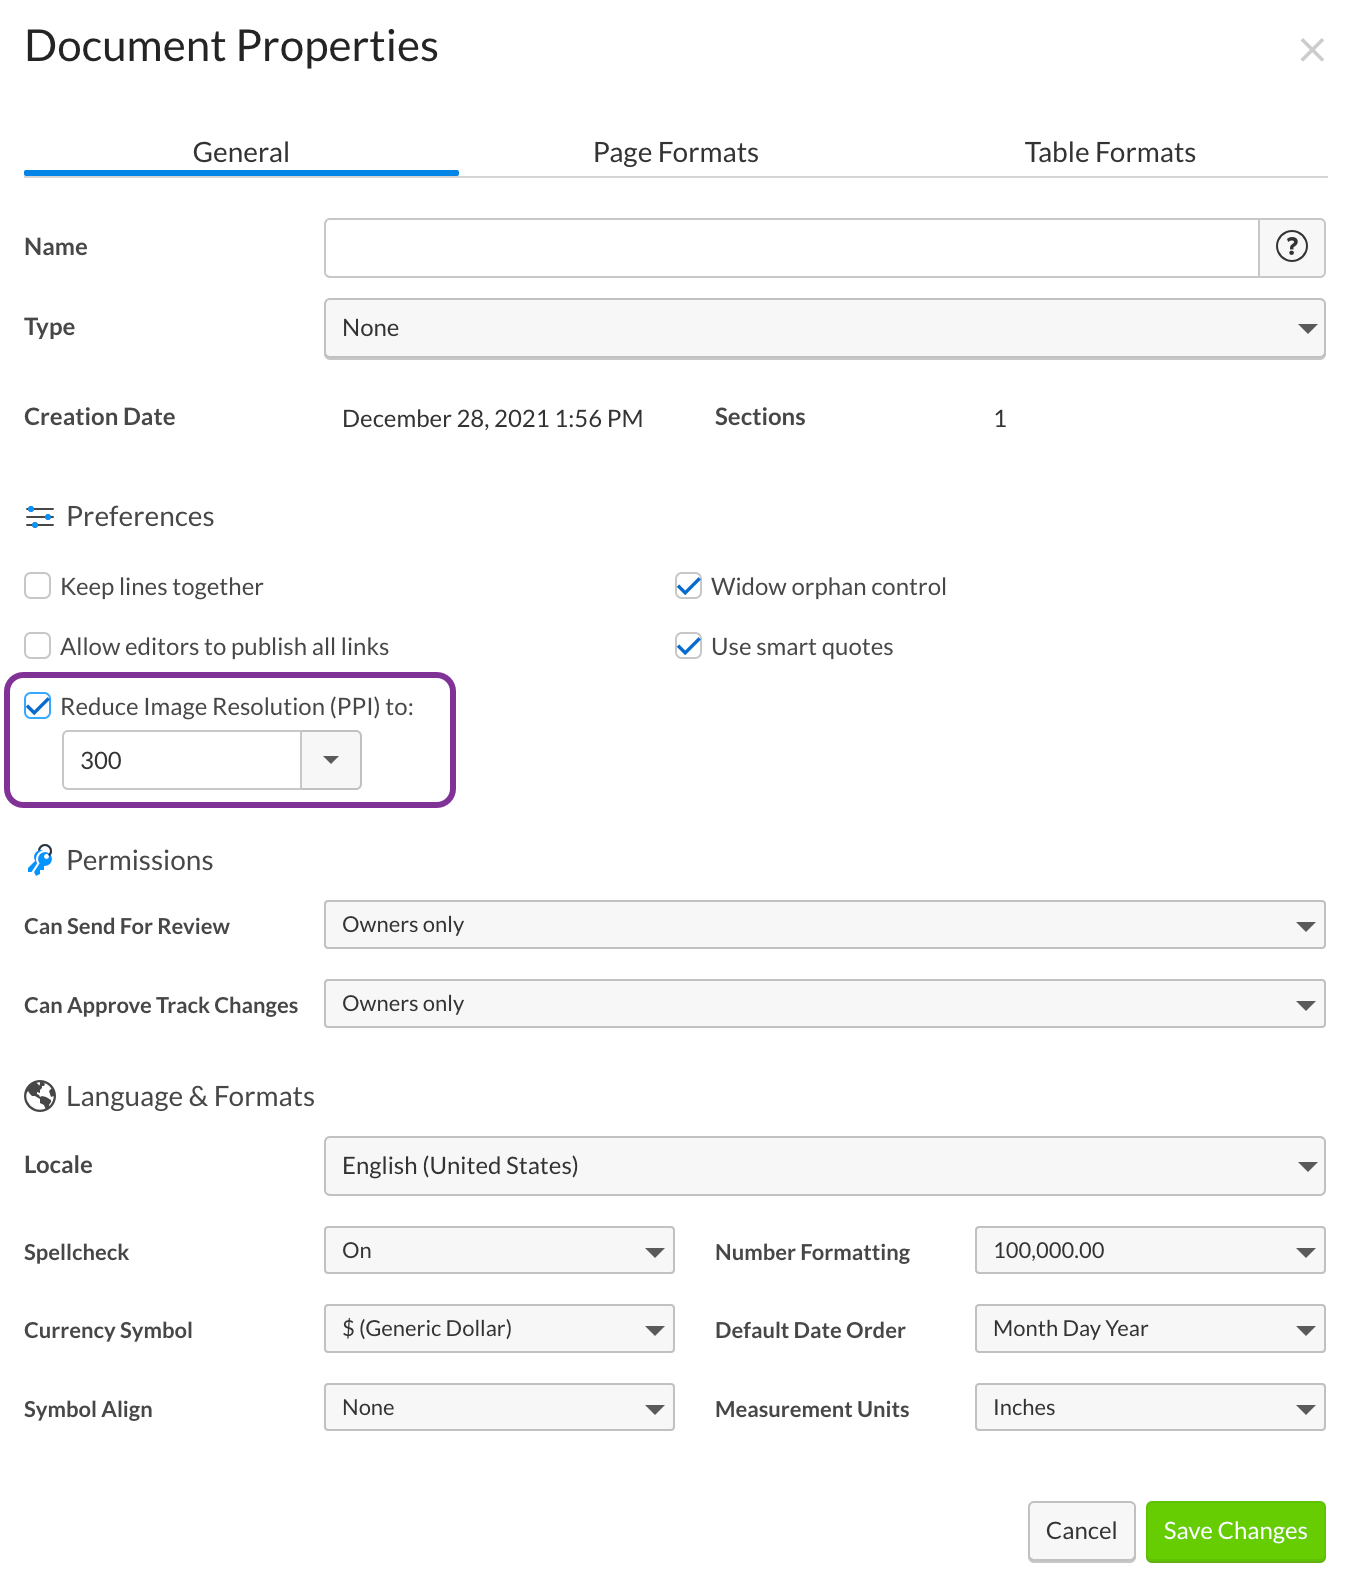Viewport: 1350px width, 1590px height.
Task: Click the Language & Formats globe icon
Action: point(40,1096)
